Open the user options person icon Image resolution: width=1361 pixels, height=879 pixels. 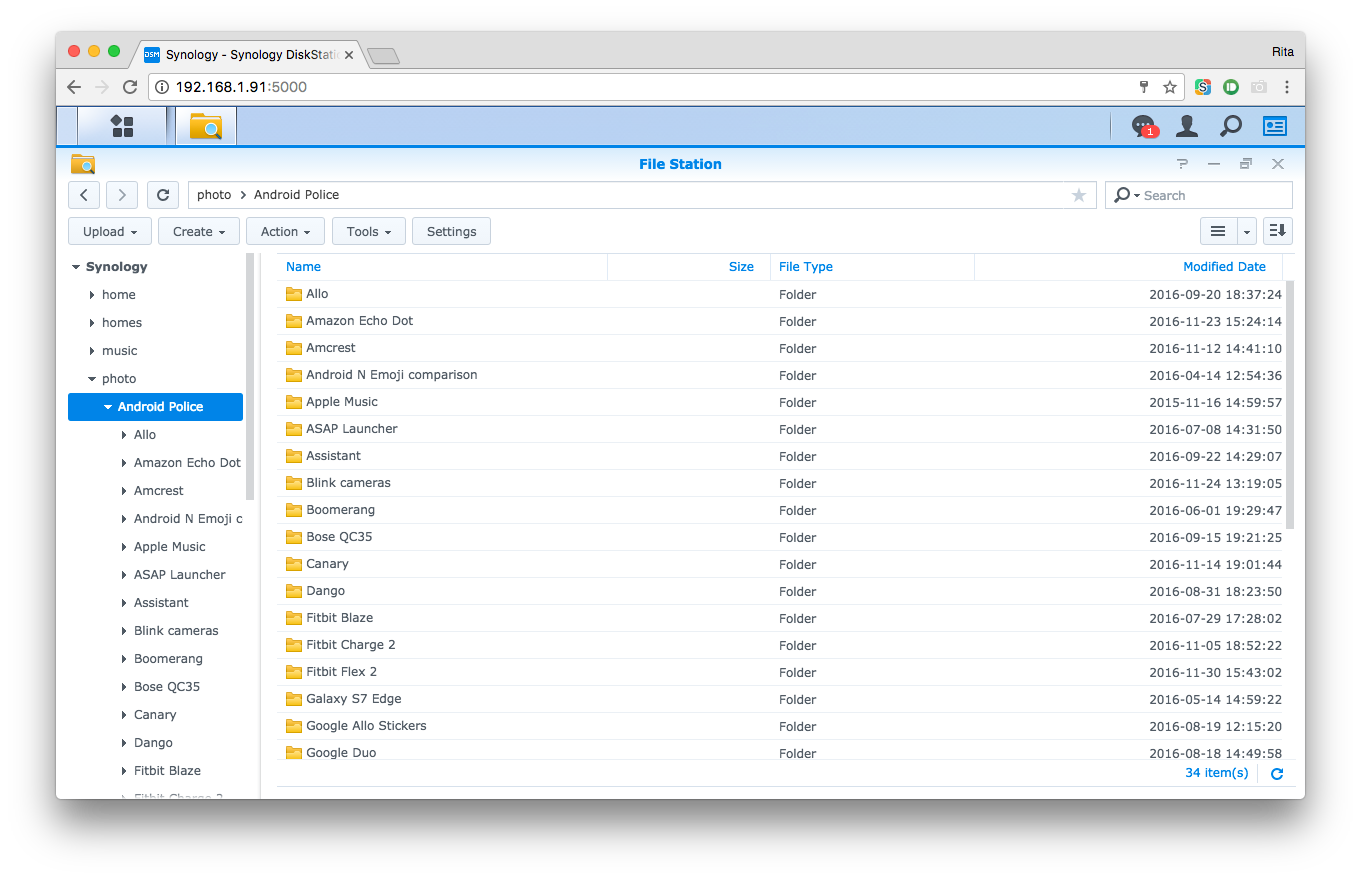1187,126
